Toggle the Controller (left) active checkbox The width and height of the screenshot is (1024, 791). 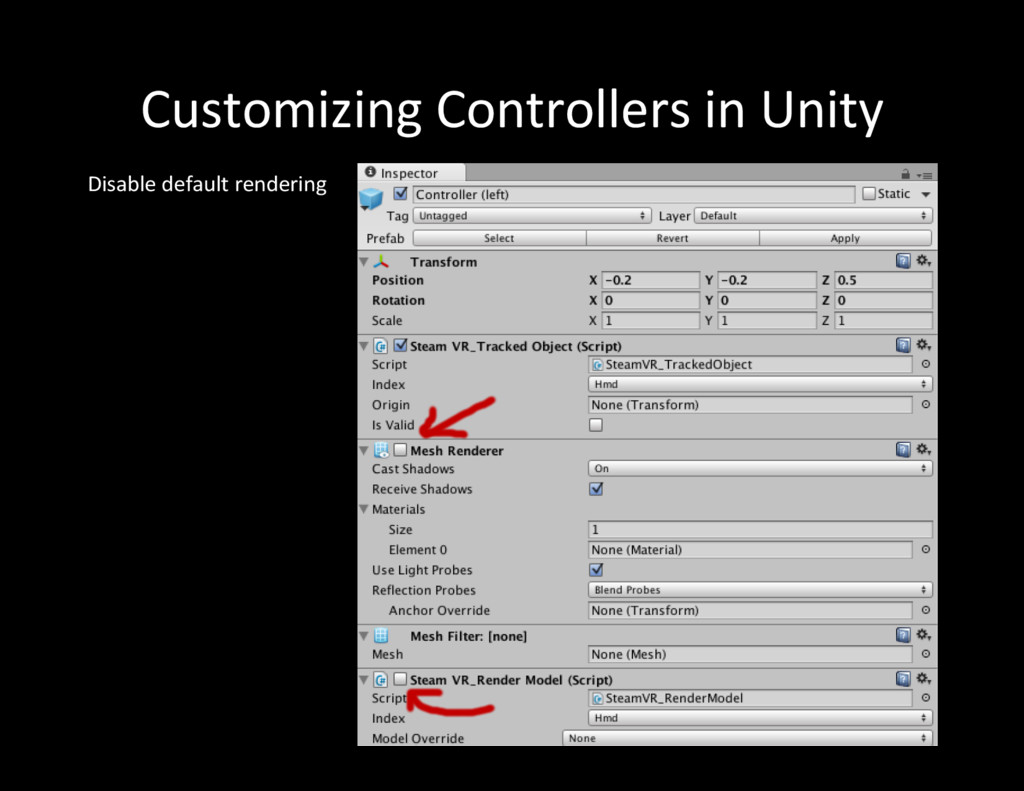[400, 194]
